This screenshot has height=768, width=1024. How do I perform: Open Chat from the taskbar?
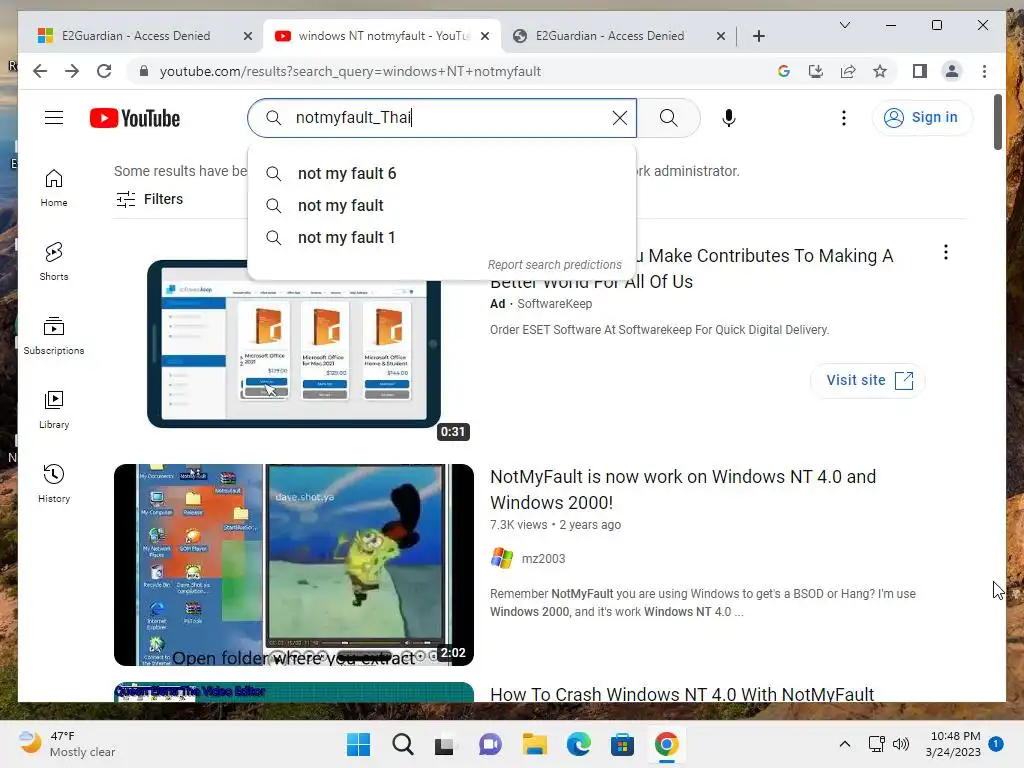(490, 744)
